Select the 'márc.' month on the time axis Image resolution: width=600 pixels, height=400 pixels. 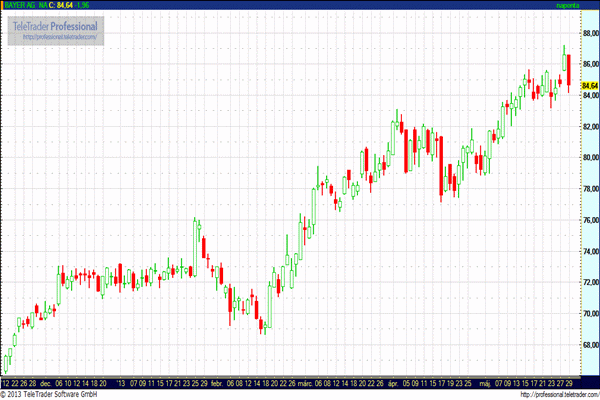point(304,382)
